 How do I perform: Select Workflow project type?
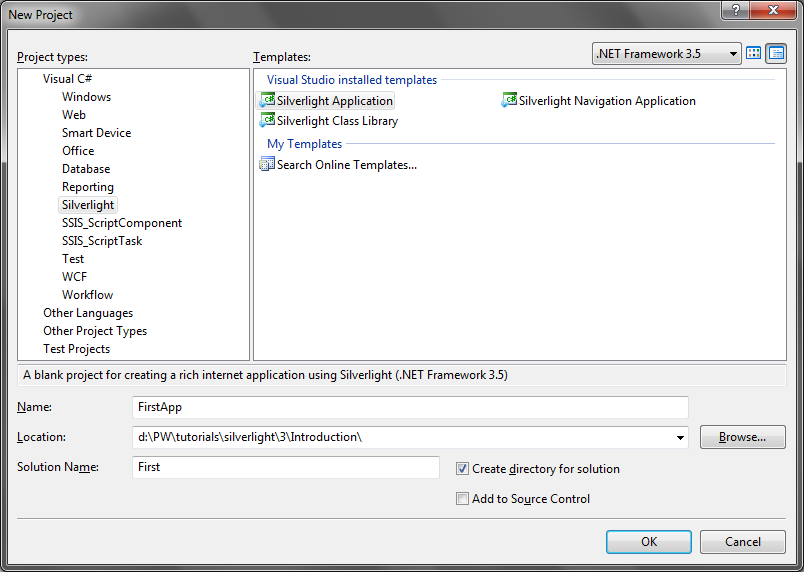pyautogui.click(x=87, y=295)
